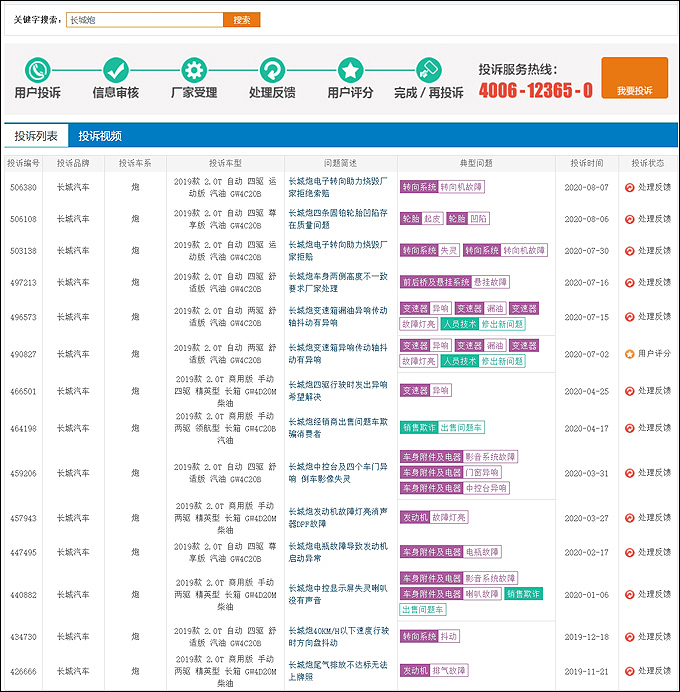Open complaint 长城炮经销商出售问题车欺骗消费者

coord(338,428)
